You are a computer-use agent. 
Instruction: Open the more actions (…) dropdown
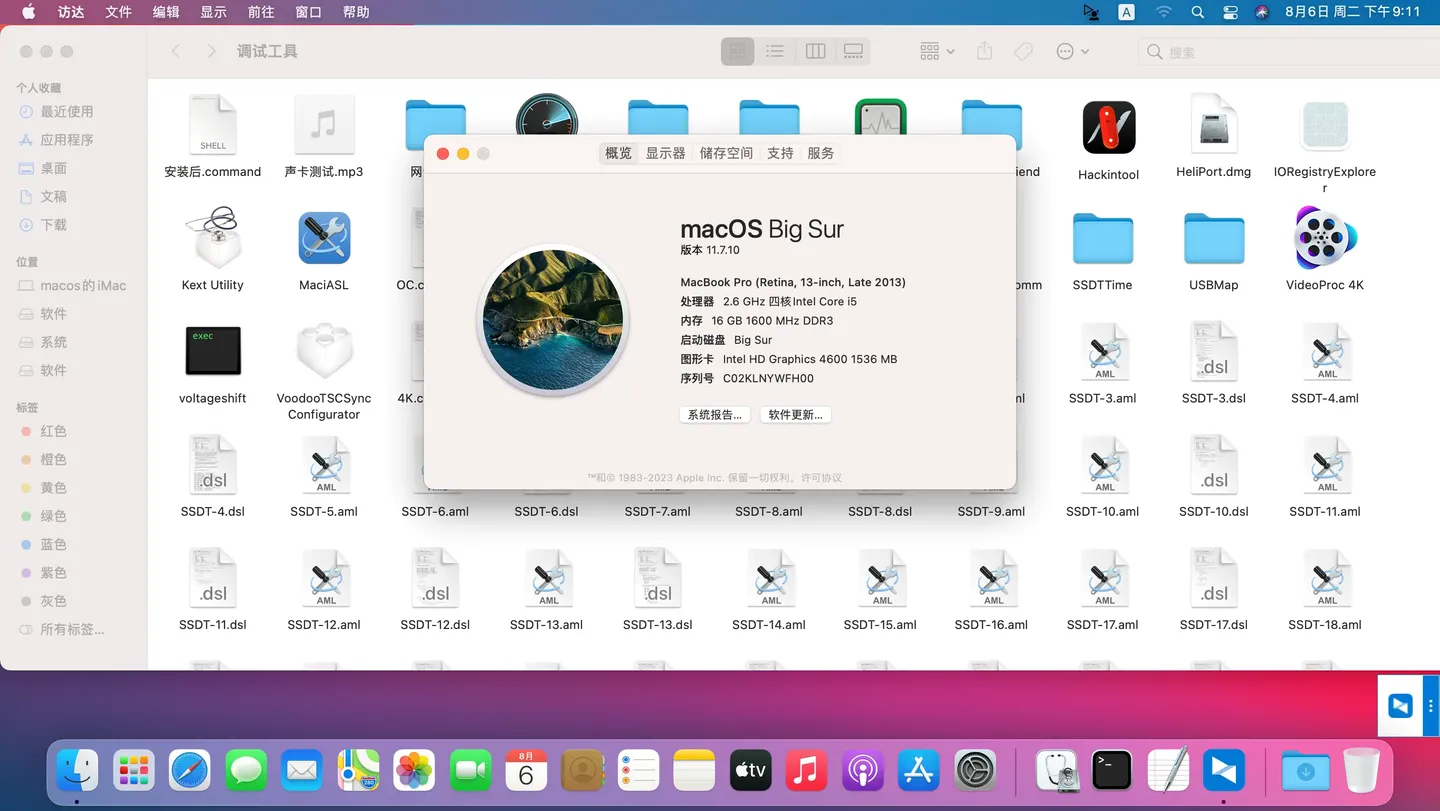click(x=1070, y=51)
